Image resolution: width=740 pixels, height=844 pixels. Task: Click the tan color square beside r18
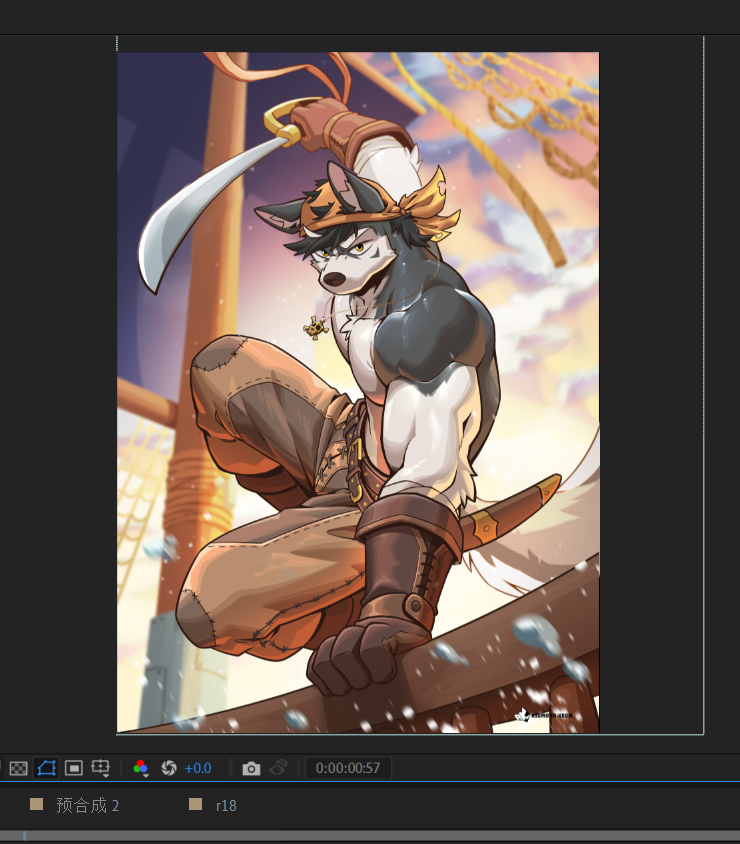[196, 804]
